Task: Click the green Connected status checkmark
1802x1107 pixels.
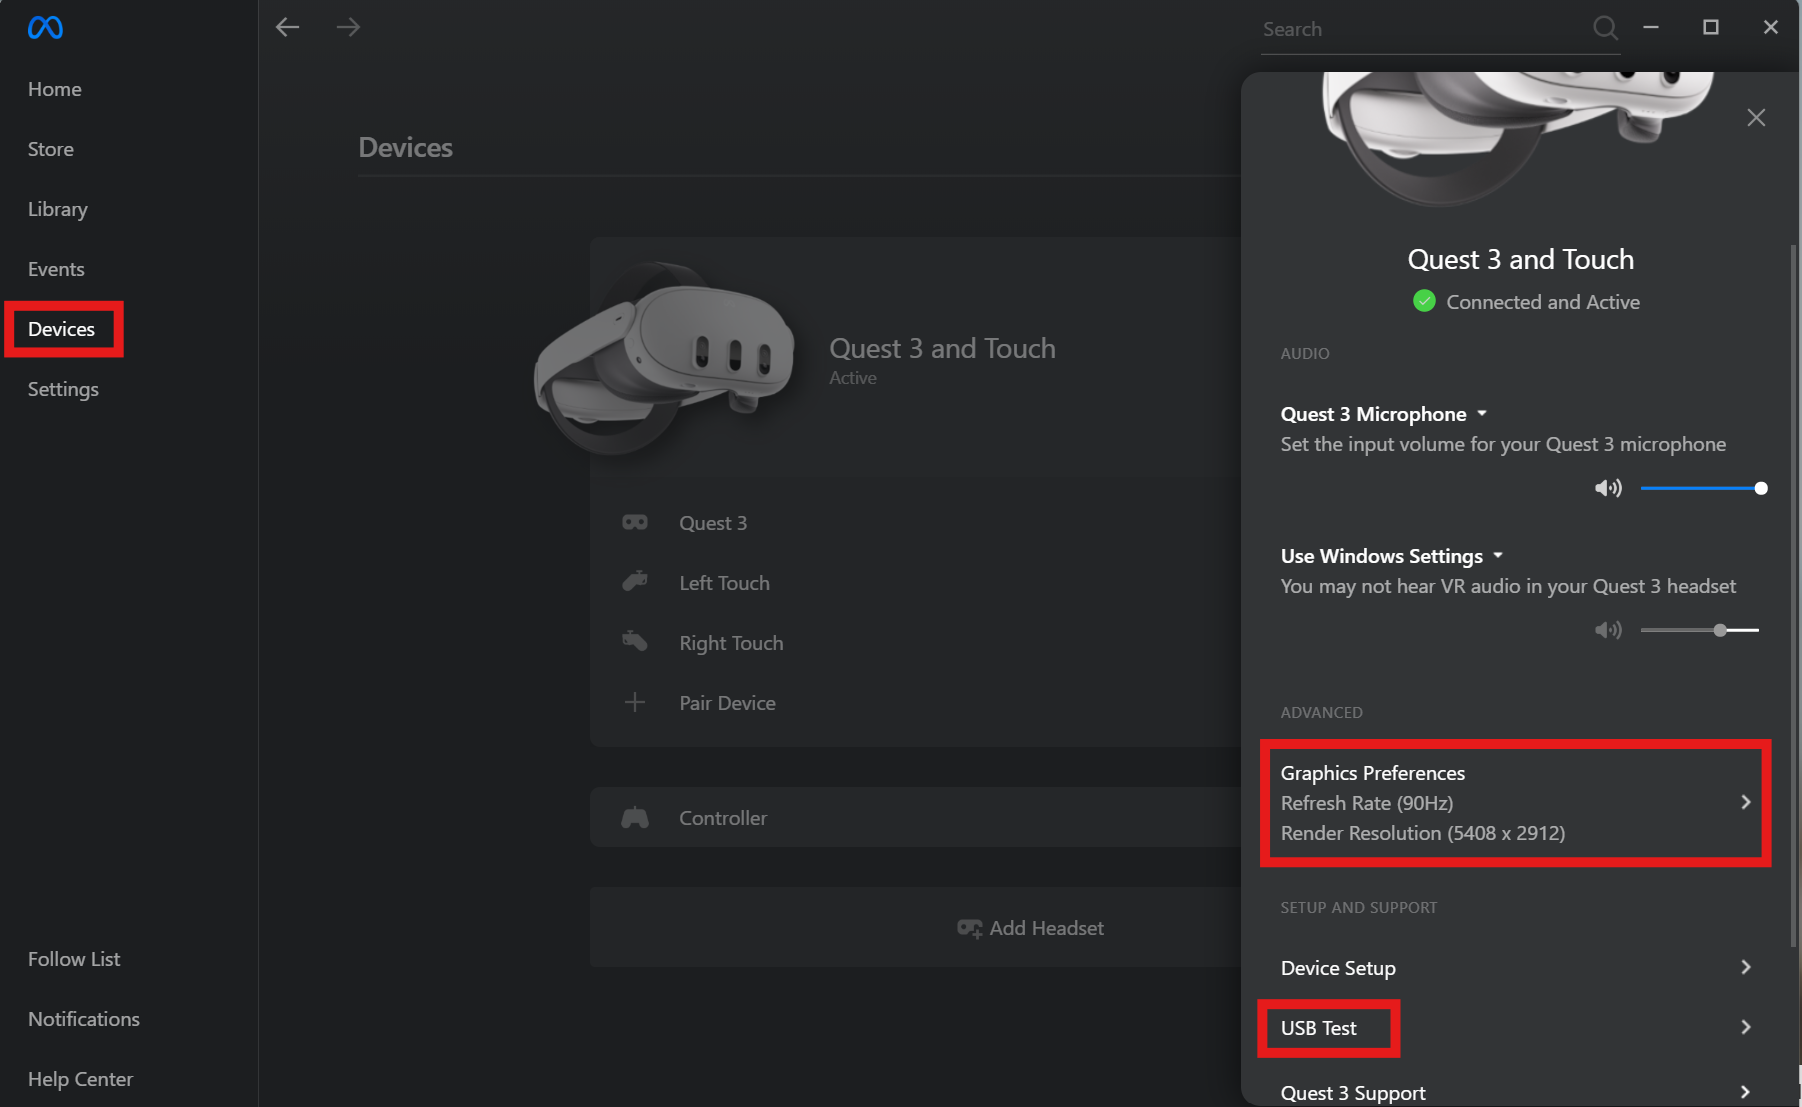Action: (1424, 301)
